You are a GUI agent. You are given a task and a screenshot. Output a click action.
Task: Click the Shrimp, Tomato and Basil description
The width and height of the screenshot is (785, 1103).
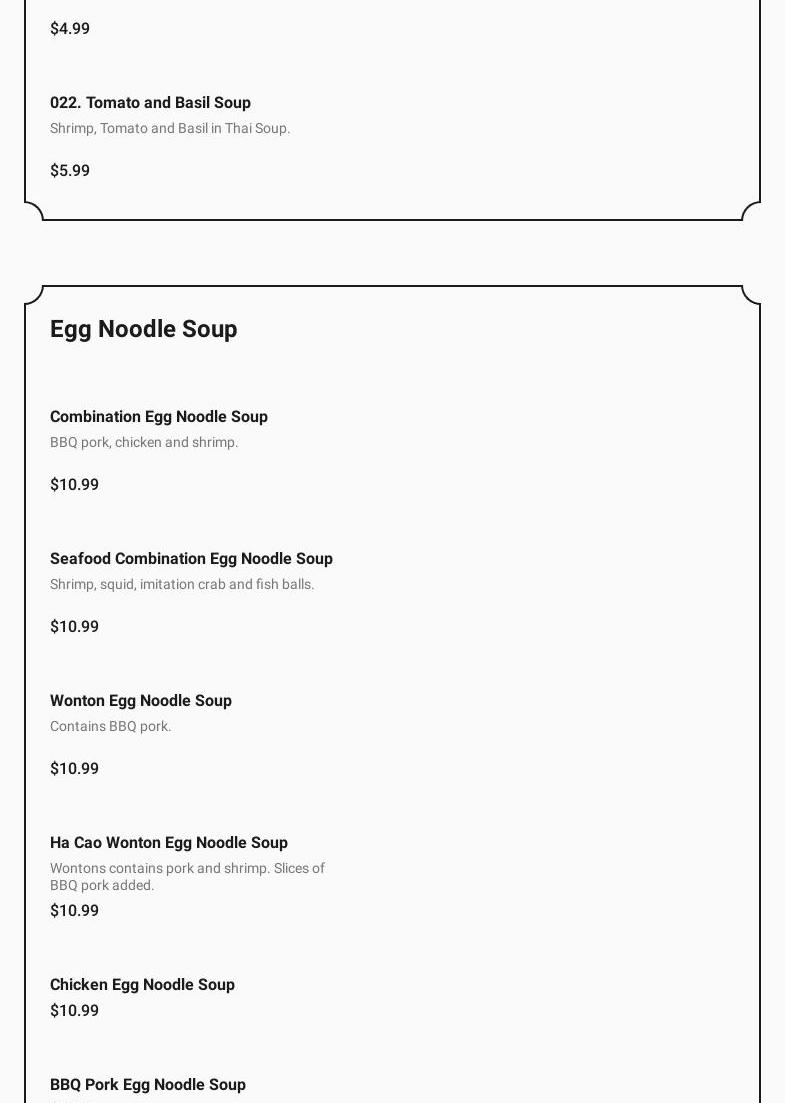170,128
